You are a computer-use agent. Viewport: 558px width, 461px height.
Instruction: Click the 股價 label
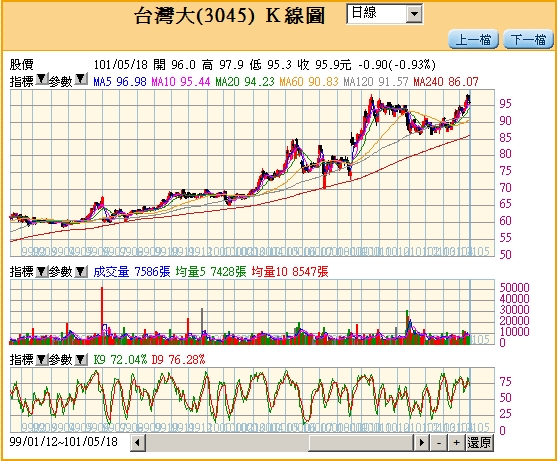[x=21, y=65]
